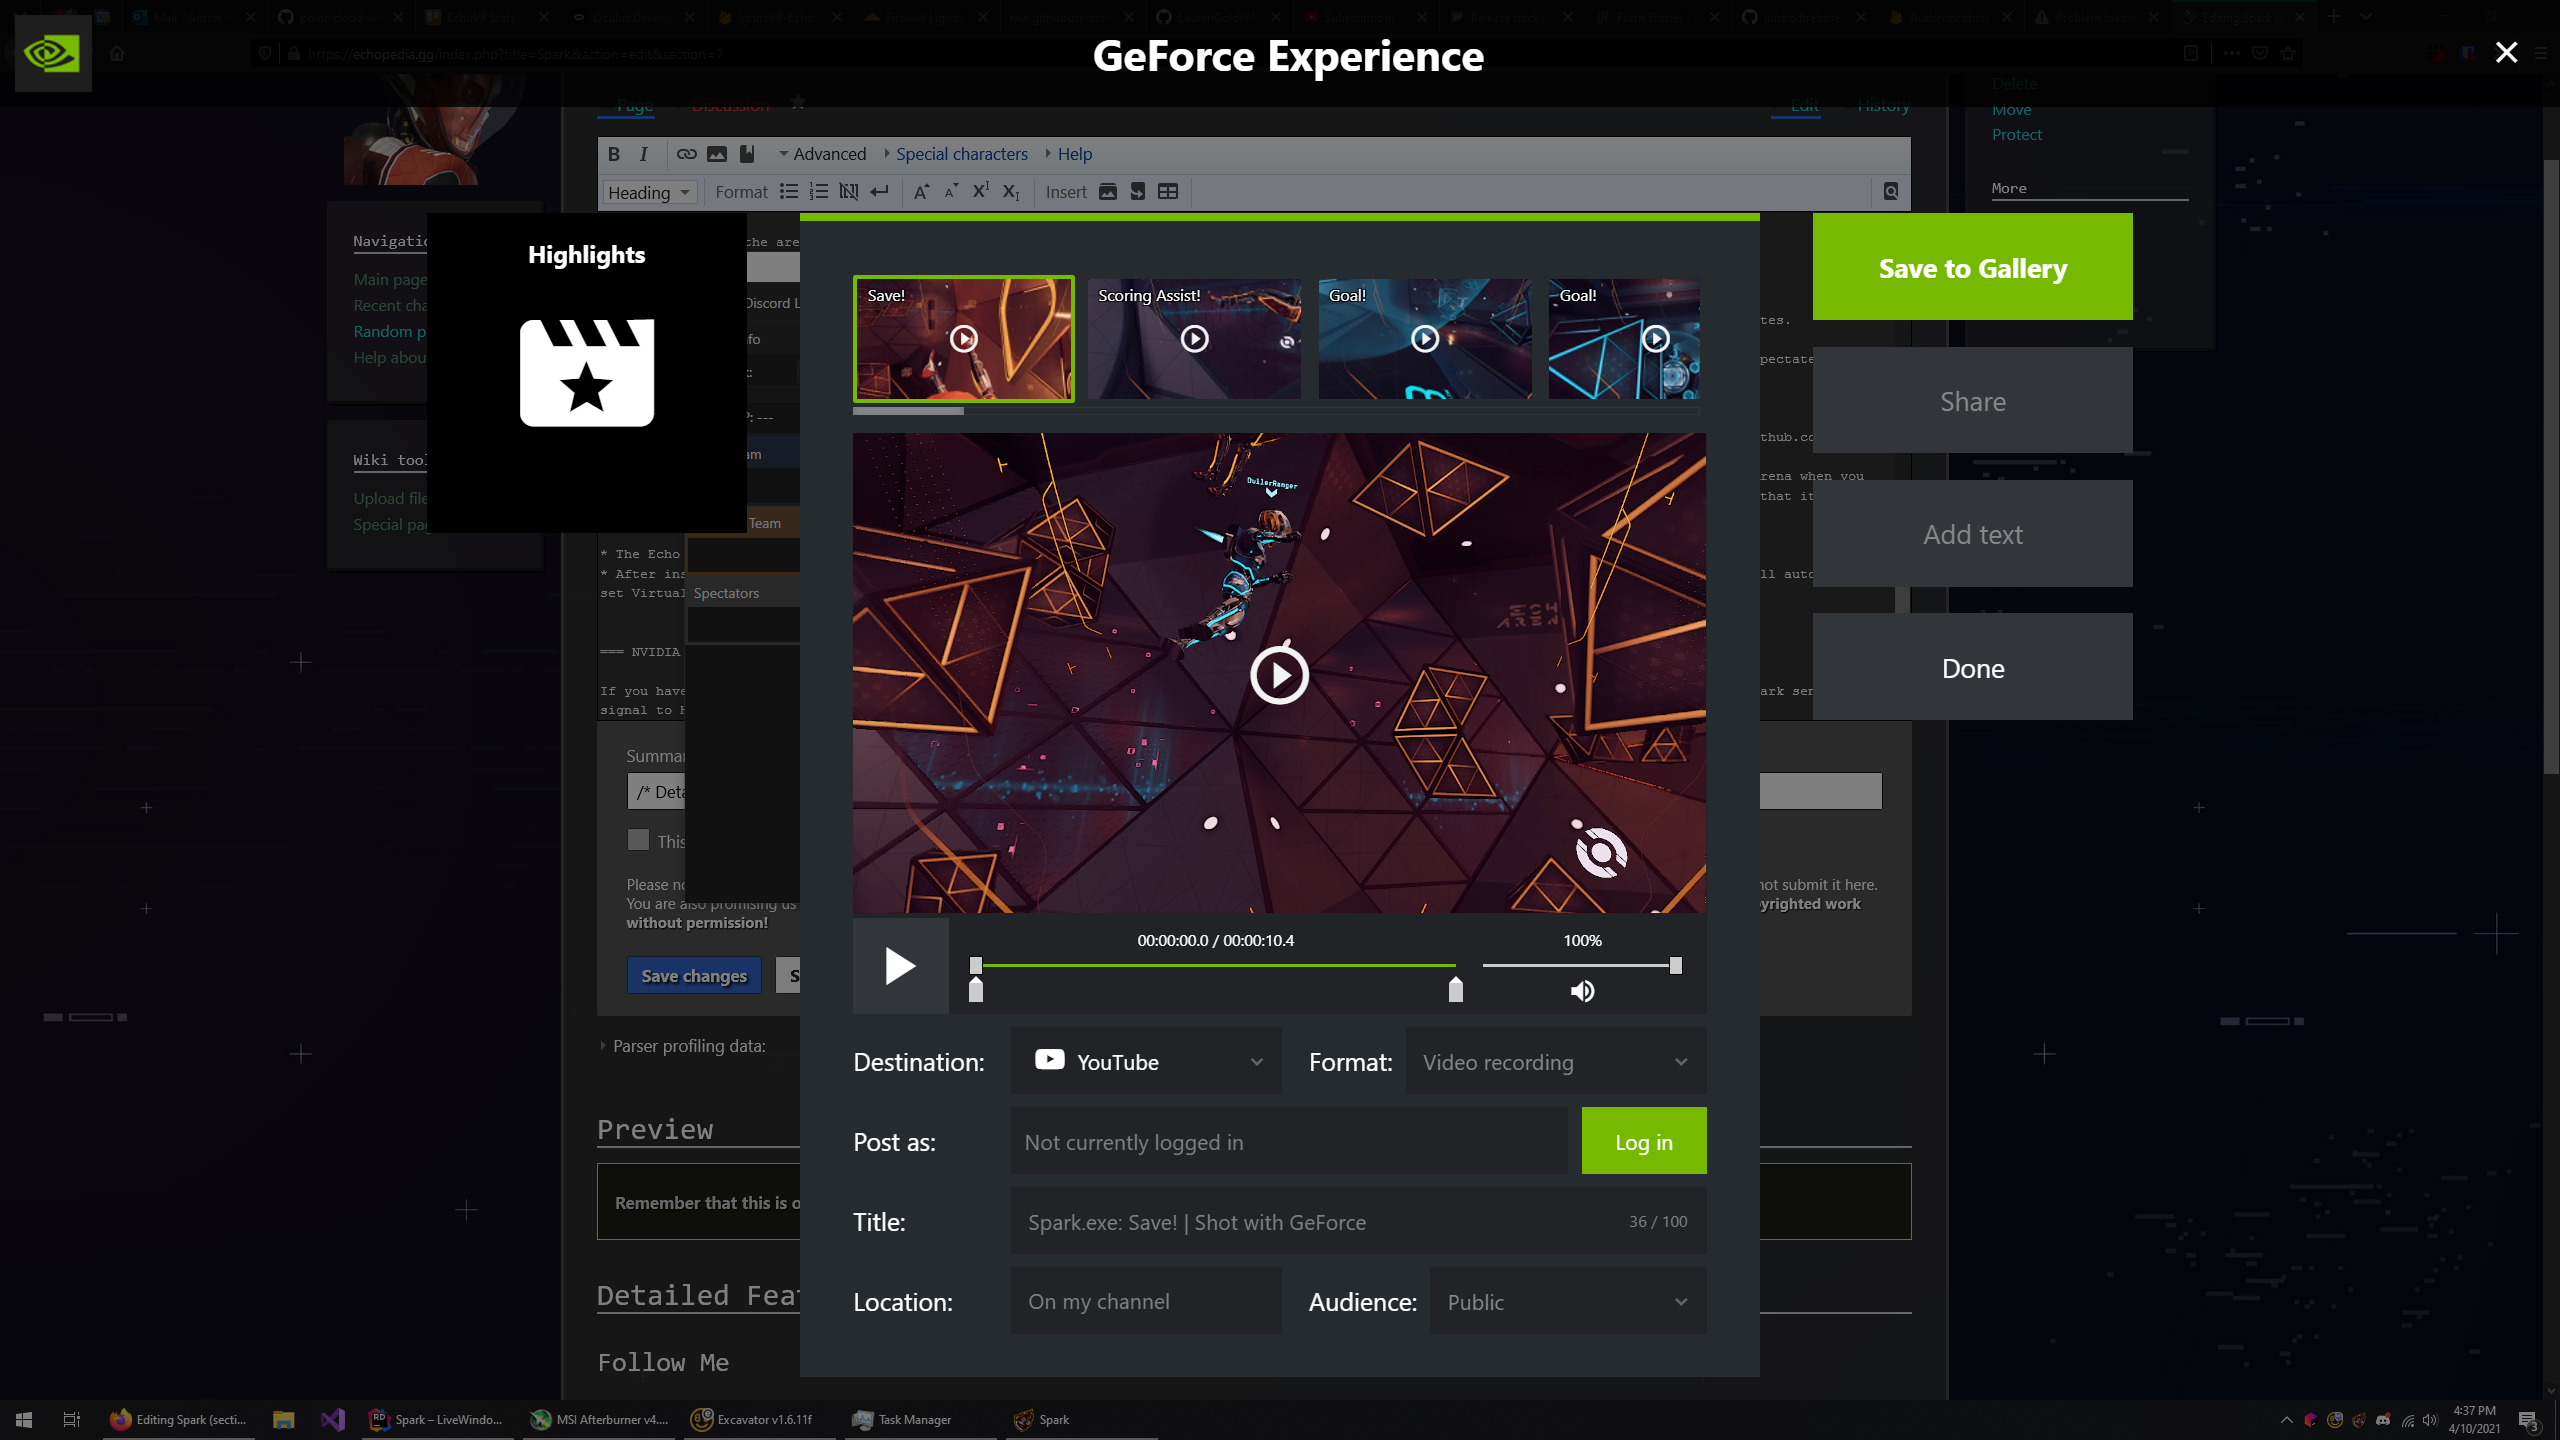Expand the Help section in wiki toolbar

click(x=1069, y=154)
